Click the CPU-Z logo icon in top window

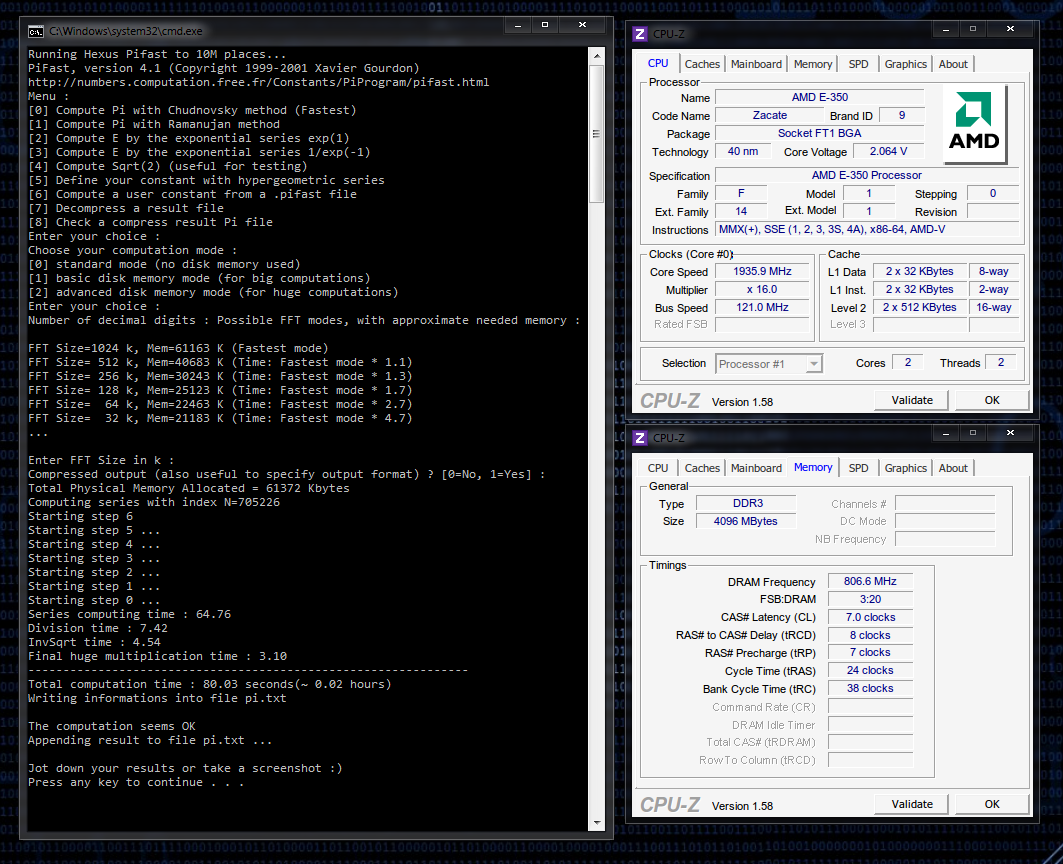(x=639, y=34)
